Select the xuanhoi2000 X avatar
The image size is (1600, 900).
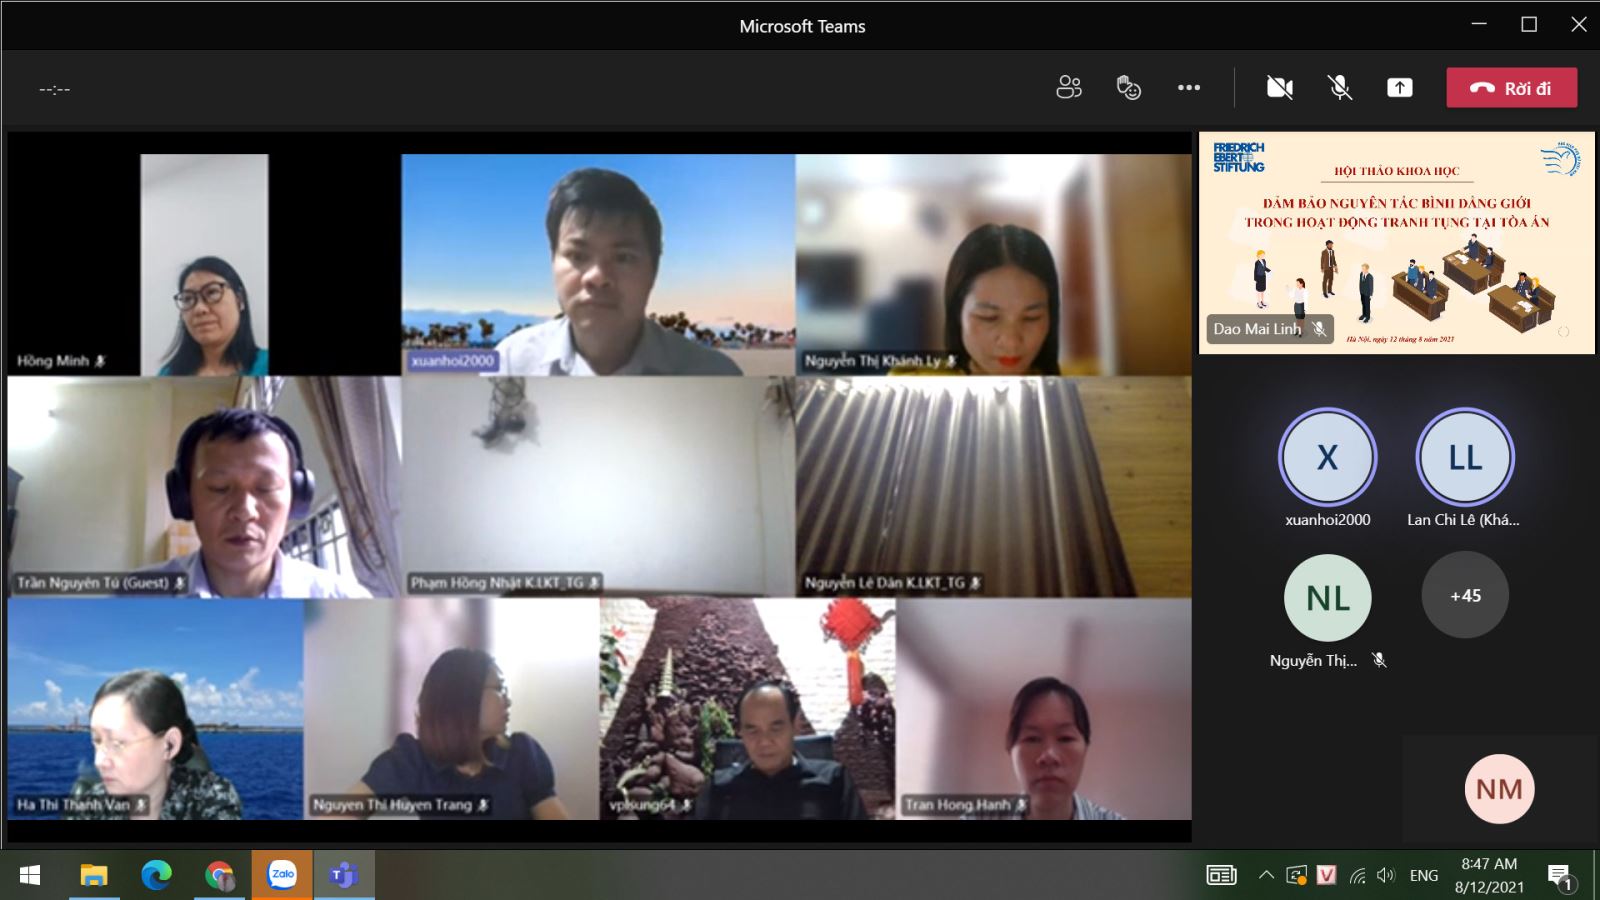point(1327,458)
